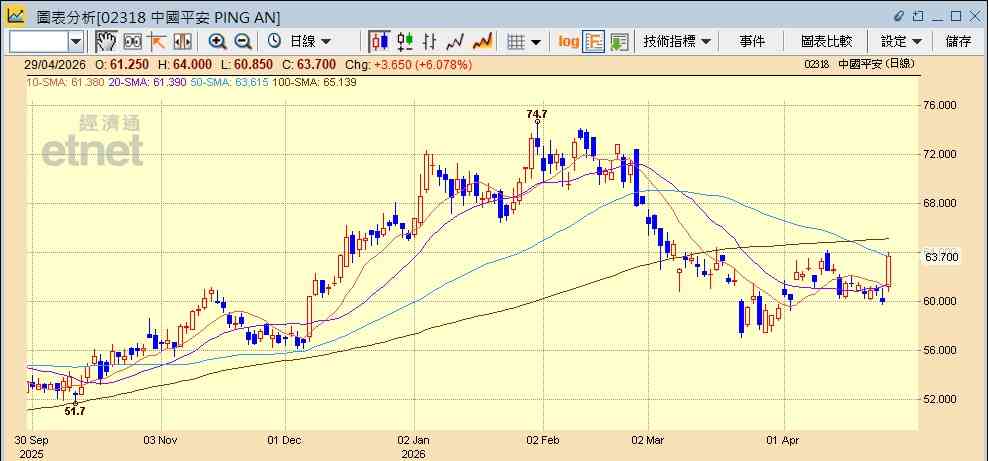The height and width of the screenshot is (461, 989).
Task: Toggle the log scale button
Action: (568, 42)
